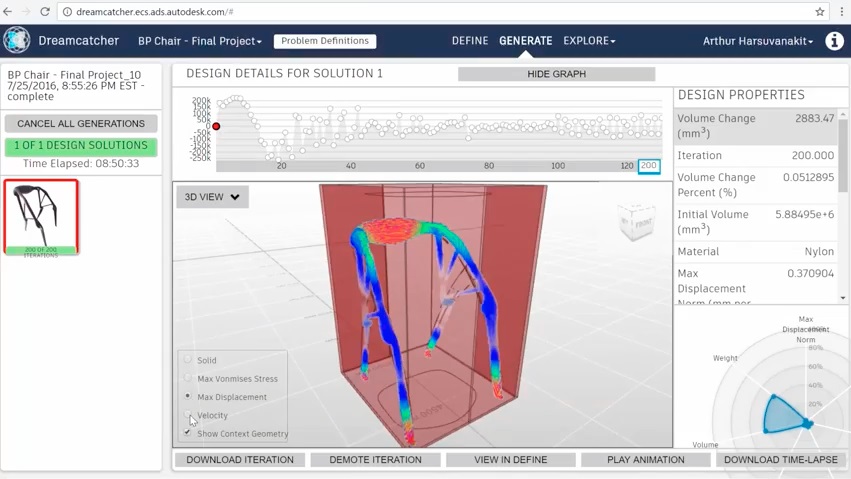Click DEMOTE ITERATION button

coord(376,459)
